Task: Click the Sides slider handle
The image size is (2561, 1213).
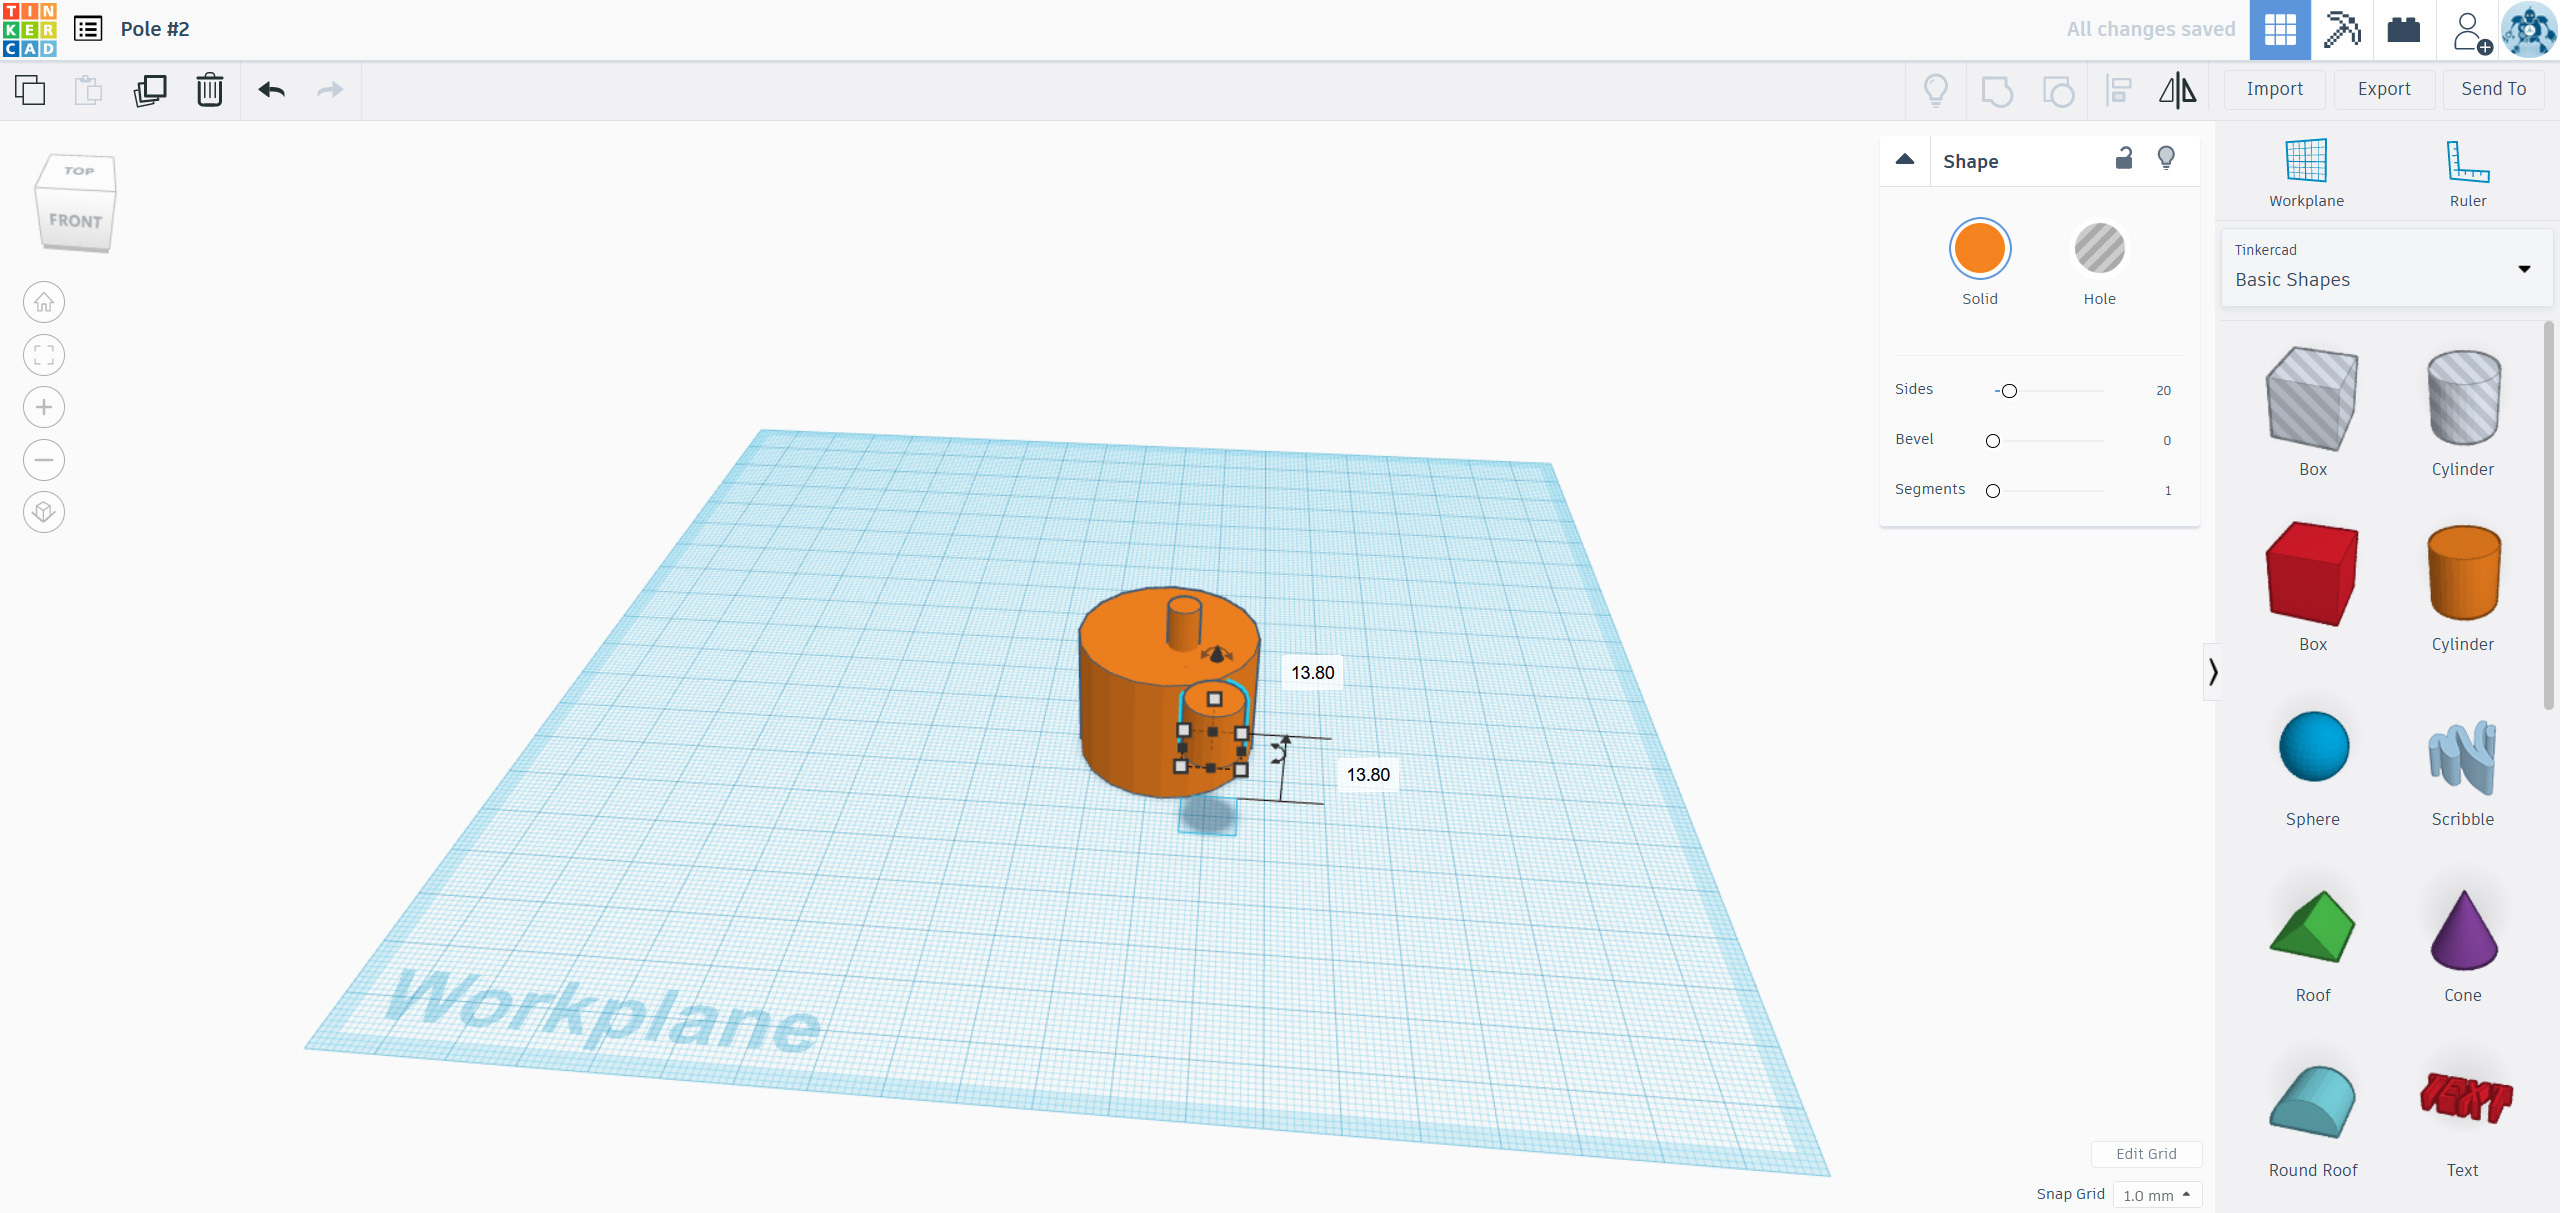Action: 2009,391
